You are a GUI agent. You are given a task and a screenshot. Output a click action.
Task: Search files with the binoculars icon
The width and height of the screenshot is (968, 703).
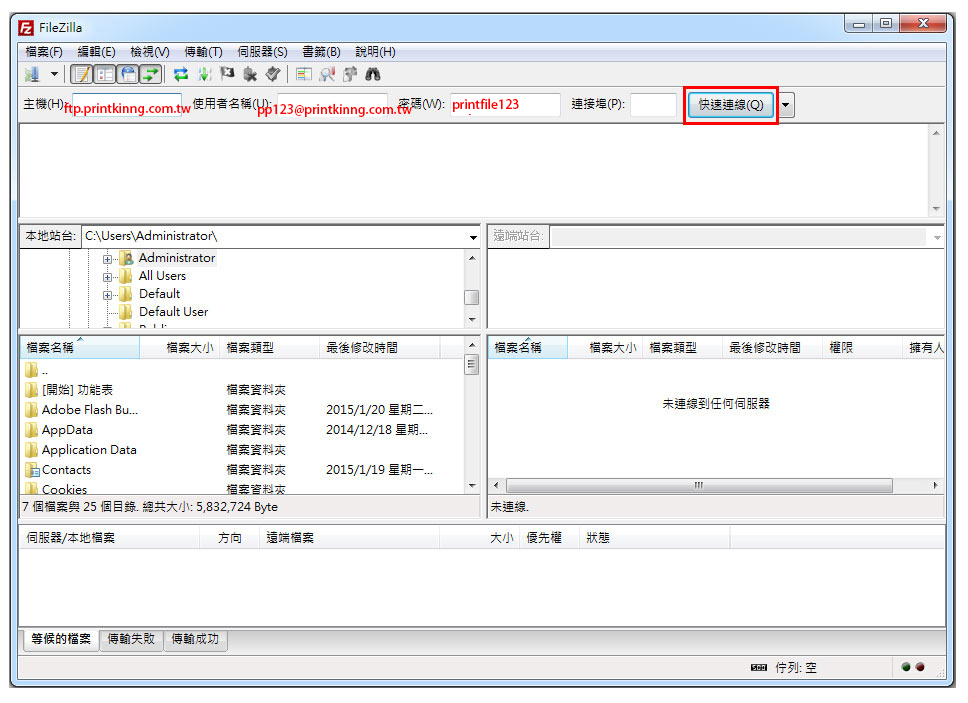(x=373, y=75)
